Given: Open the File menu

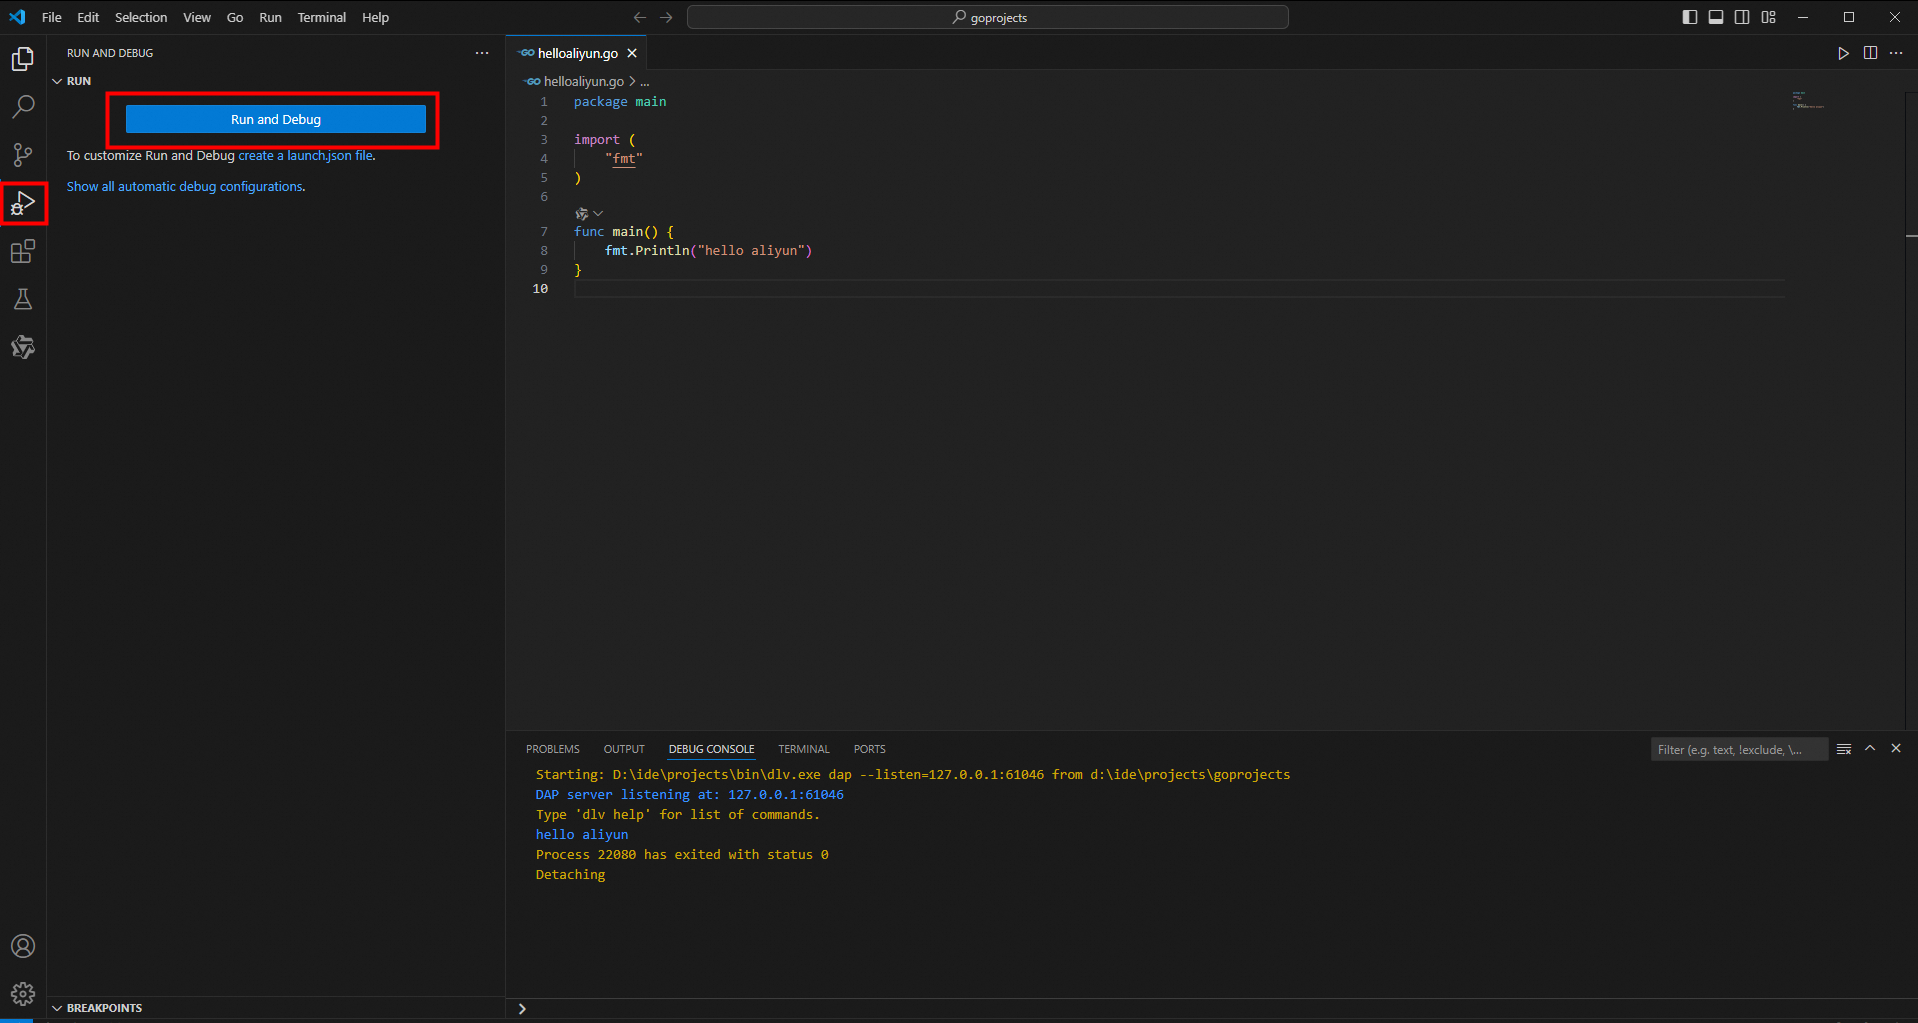Looking at the screenshot, I should 52,17.
